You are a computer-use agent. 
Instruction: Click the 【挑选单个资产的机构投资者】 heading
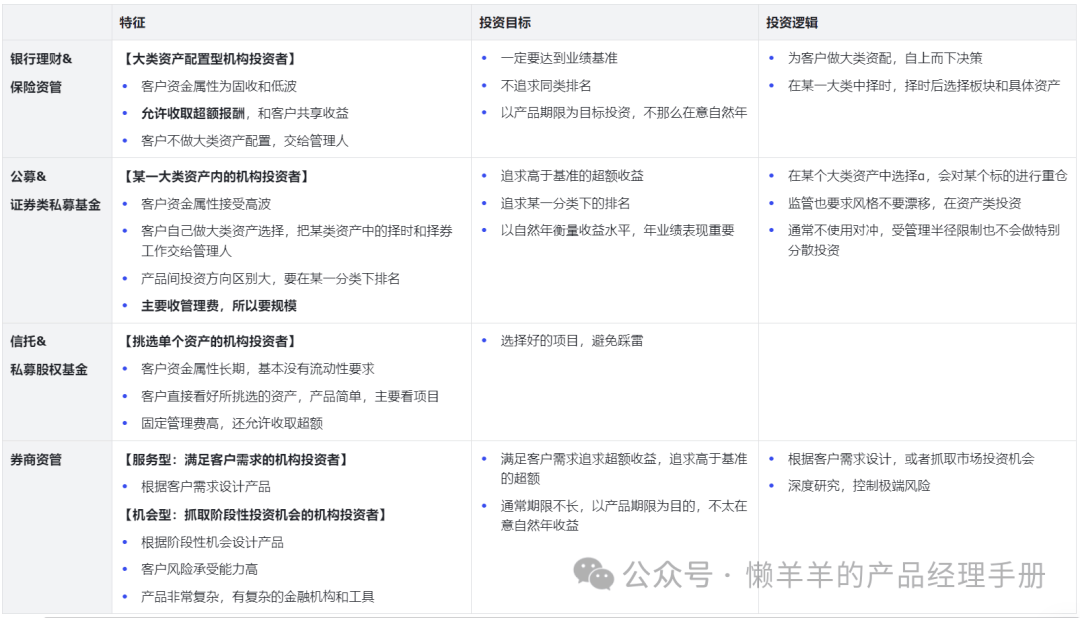click(x=209, y=341)
